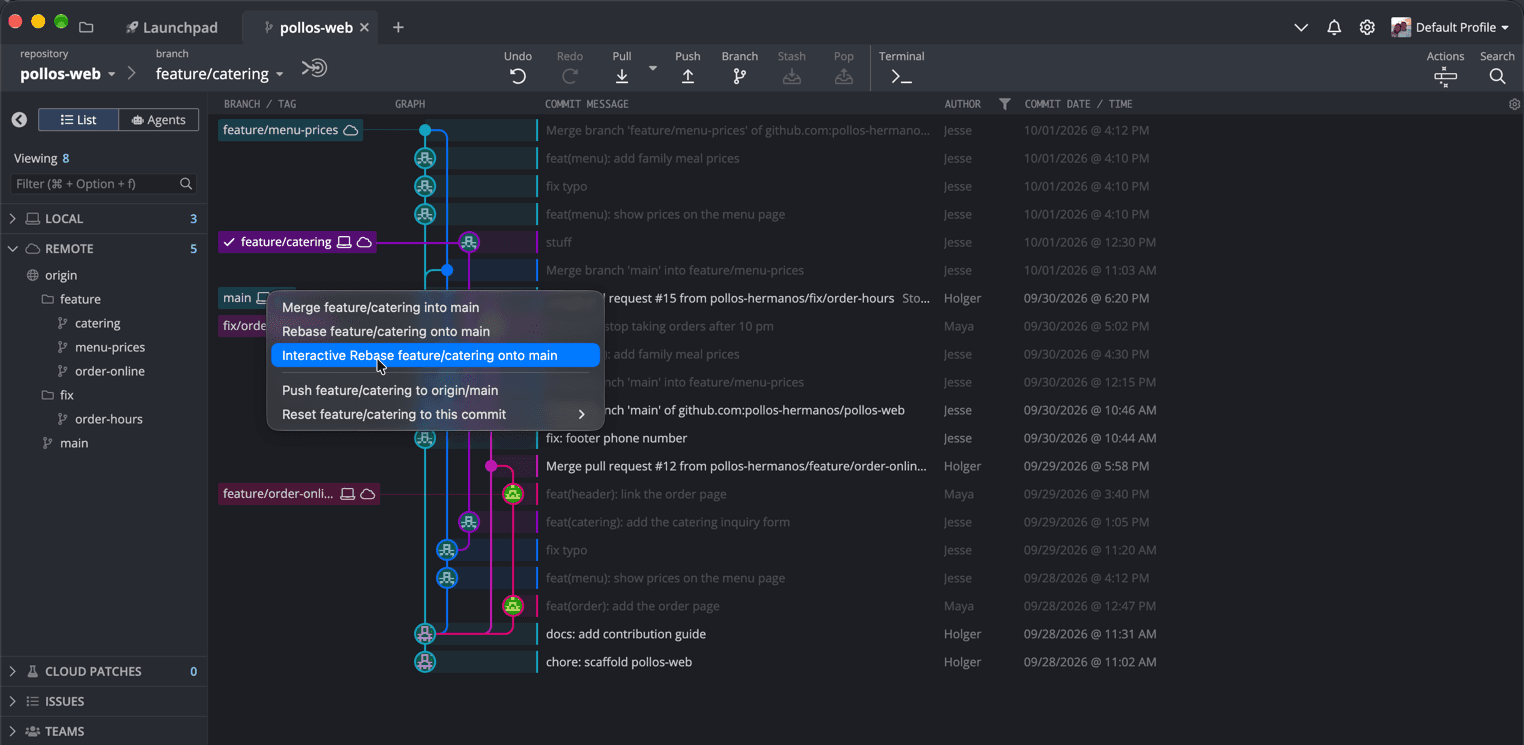Switch left panel to Agents view
Image resolution: width=1524 pixels, height=745 pixels.
click(x=159, y=120)
